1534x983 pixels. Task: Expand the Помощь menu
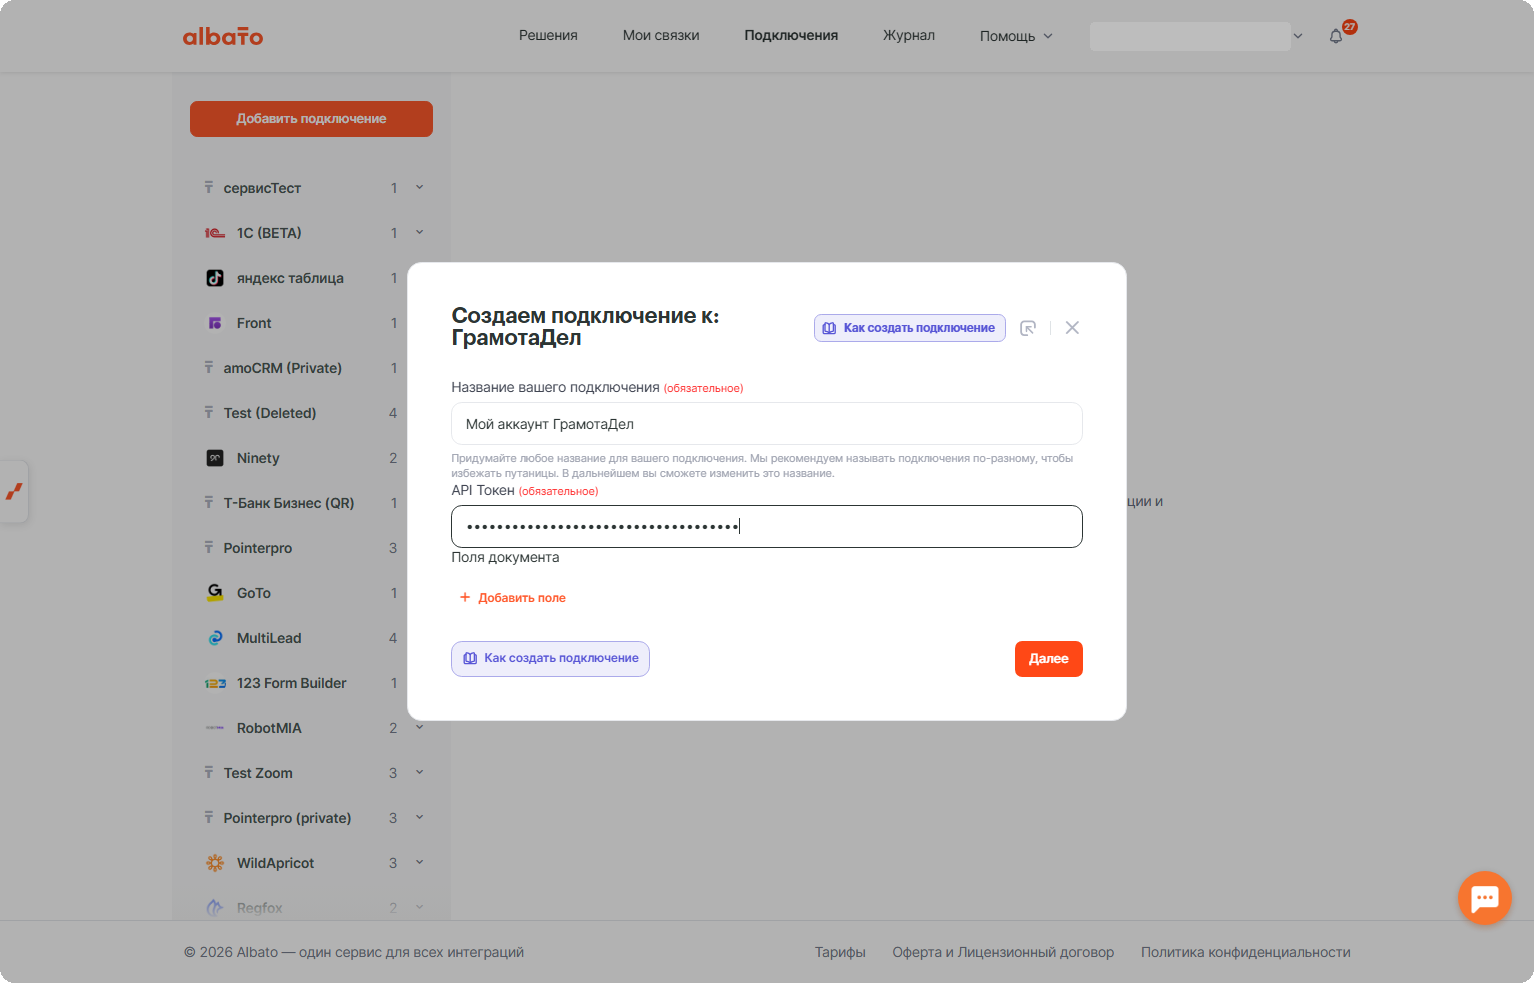pyautogui.click(x=1016, y=36)
